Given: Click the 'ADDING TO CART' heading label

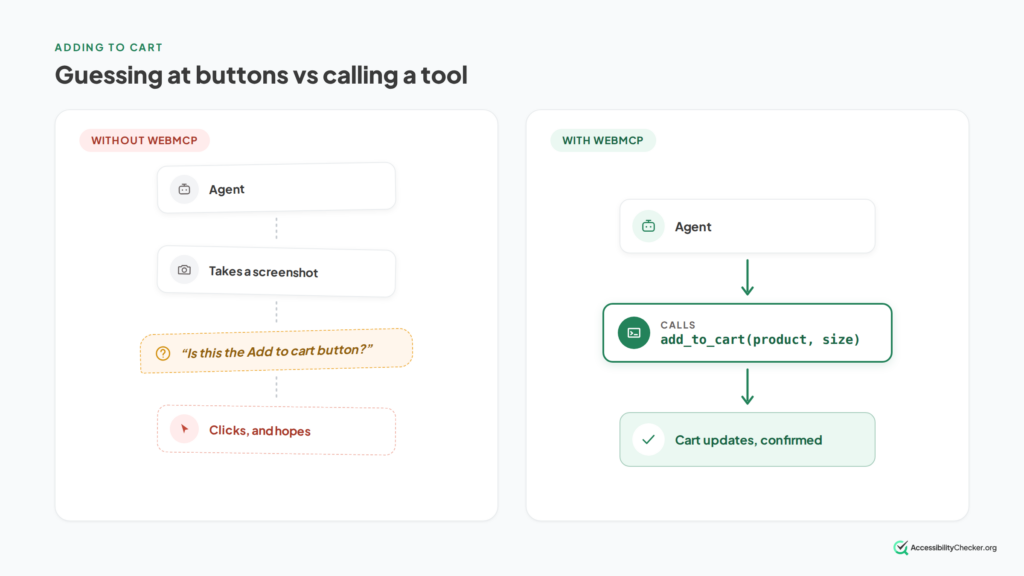Looking at the screenshot, I should (108, 47).
